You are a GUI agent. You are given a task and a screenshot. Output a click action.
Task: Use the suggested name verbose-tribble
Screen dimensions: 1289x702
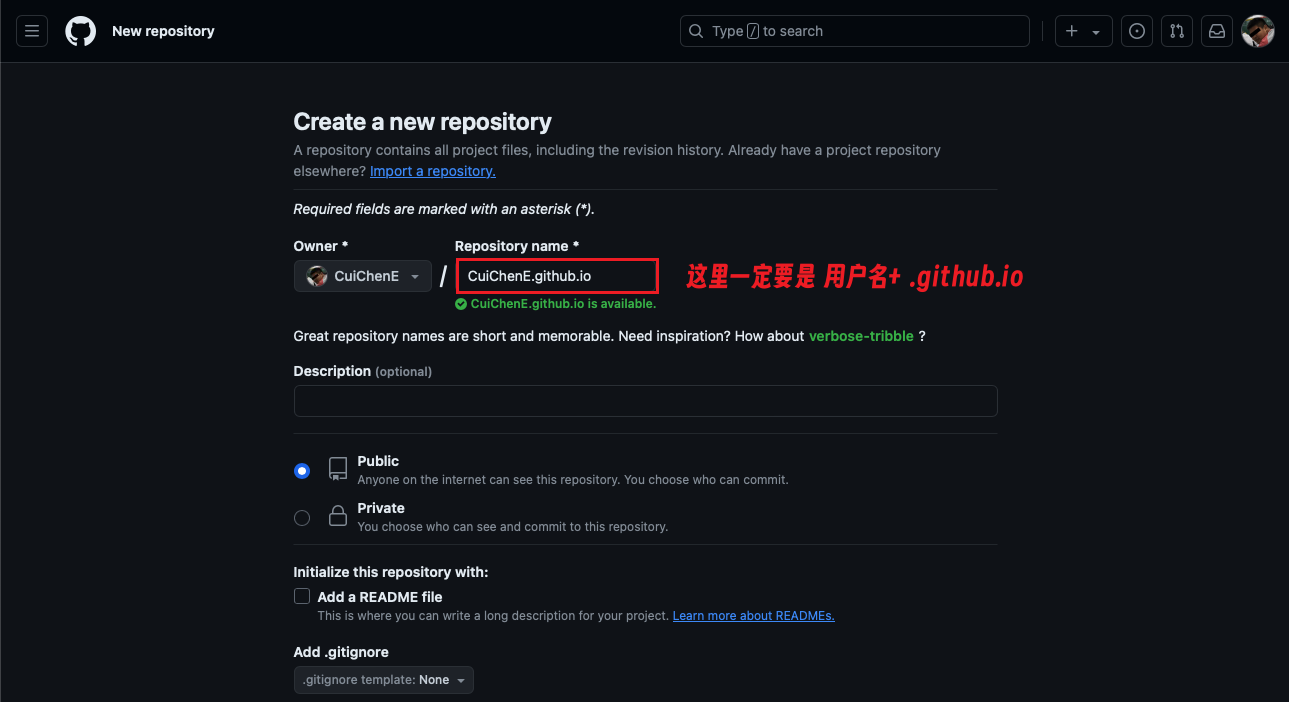point(861,336)
